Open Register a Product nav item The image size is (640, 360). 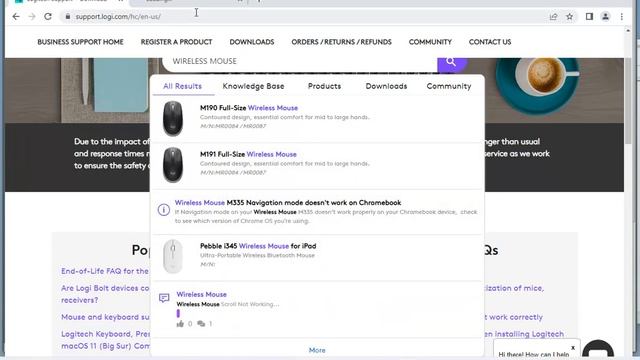pyautogui.click(x=176, y=42)
